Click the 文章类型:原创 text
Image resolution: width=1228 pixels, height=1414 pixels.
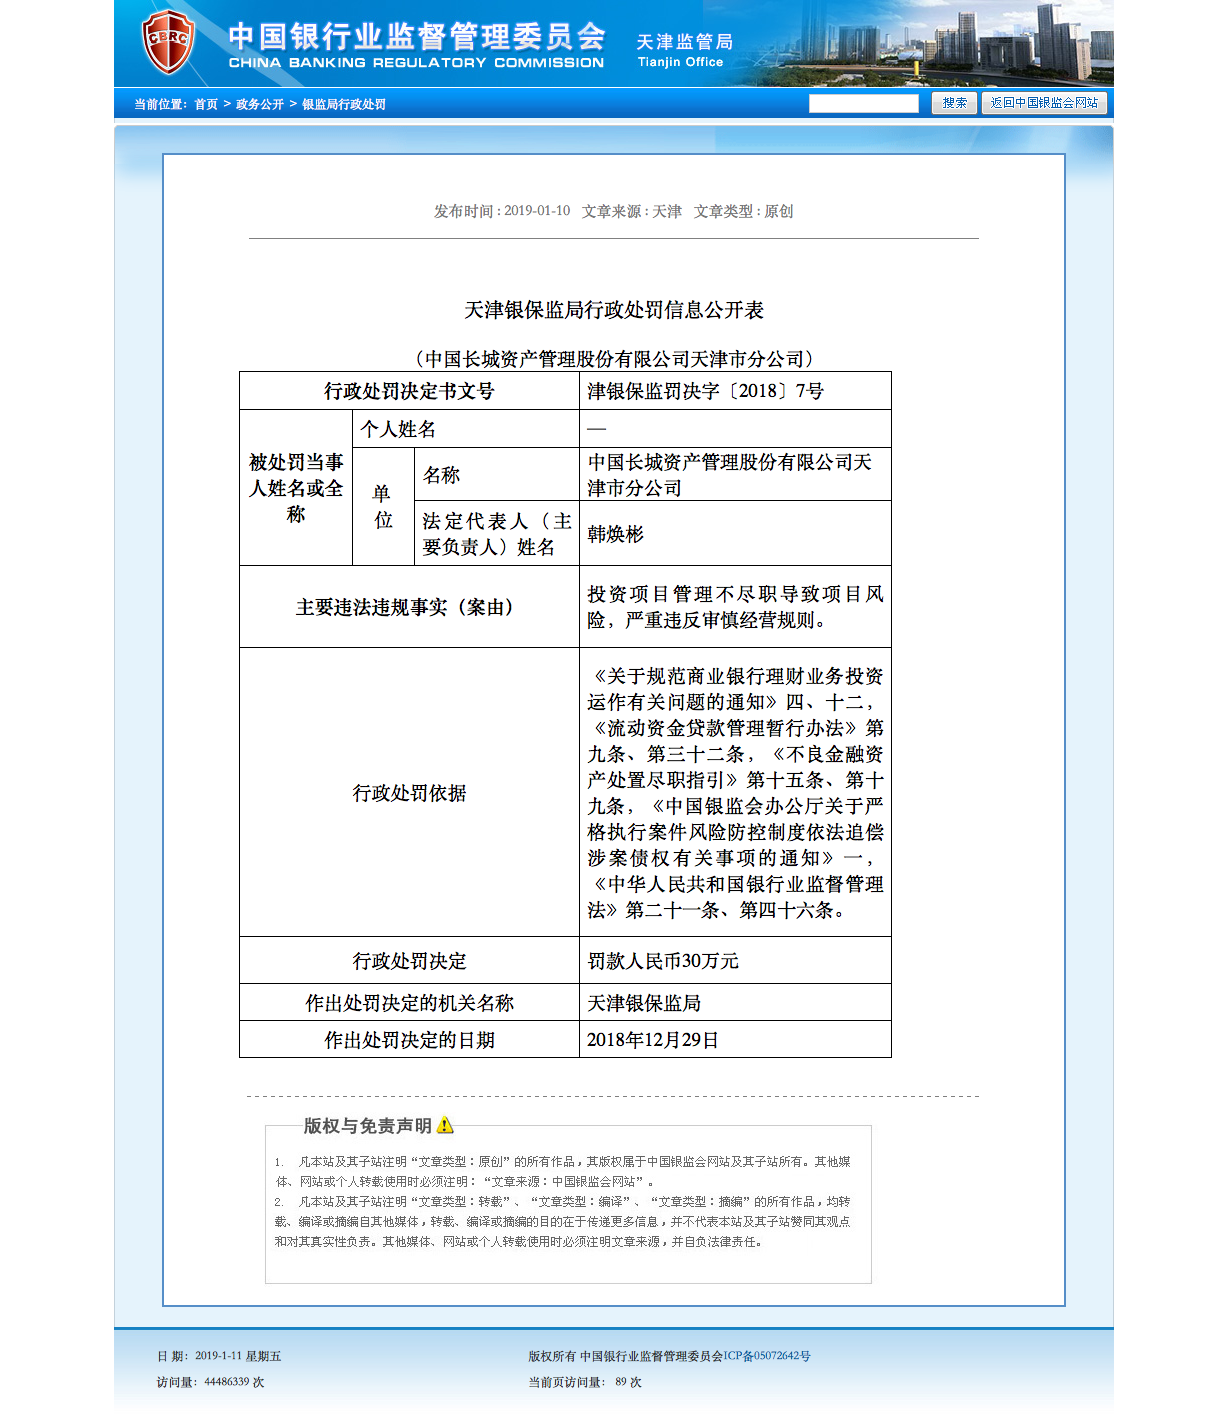point(744,211)
